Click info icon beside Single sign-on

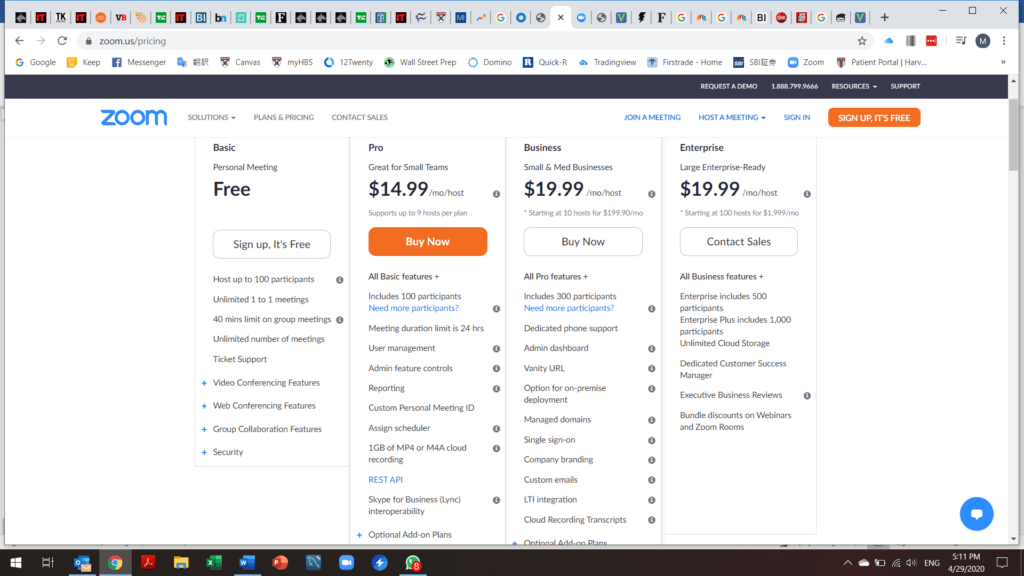652,440
